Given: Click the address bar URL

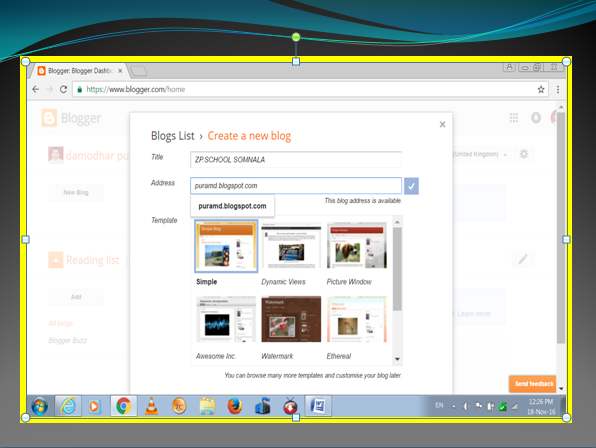Looking at the screenshot, I should (x=136, y=90).
